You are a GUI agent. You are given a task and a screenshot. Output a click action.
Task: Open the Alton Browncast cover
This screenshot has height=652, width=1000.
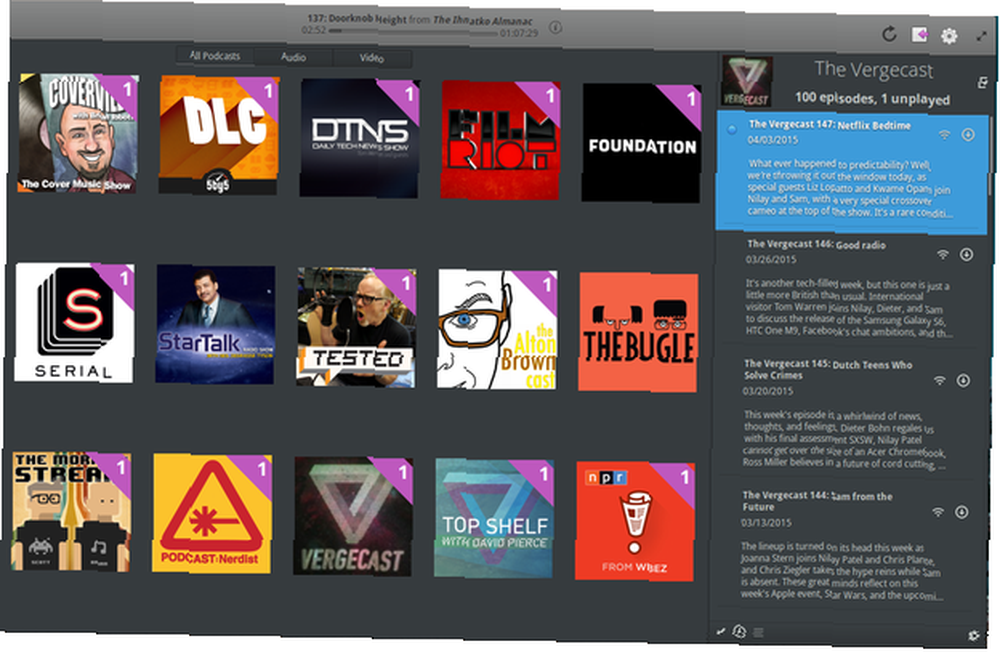pos(497,329)
